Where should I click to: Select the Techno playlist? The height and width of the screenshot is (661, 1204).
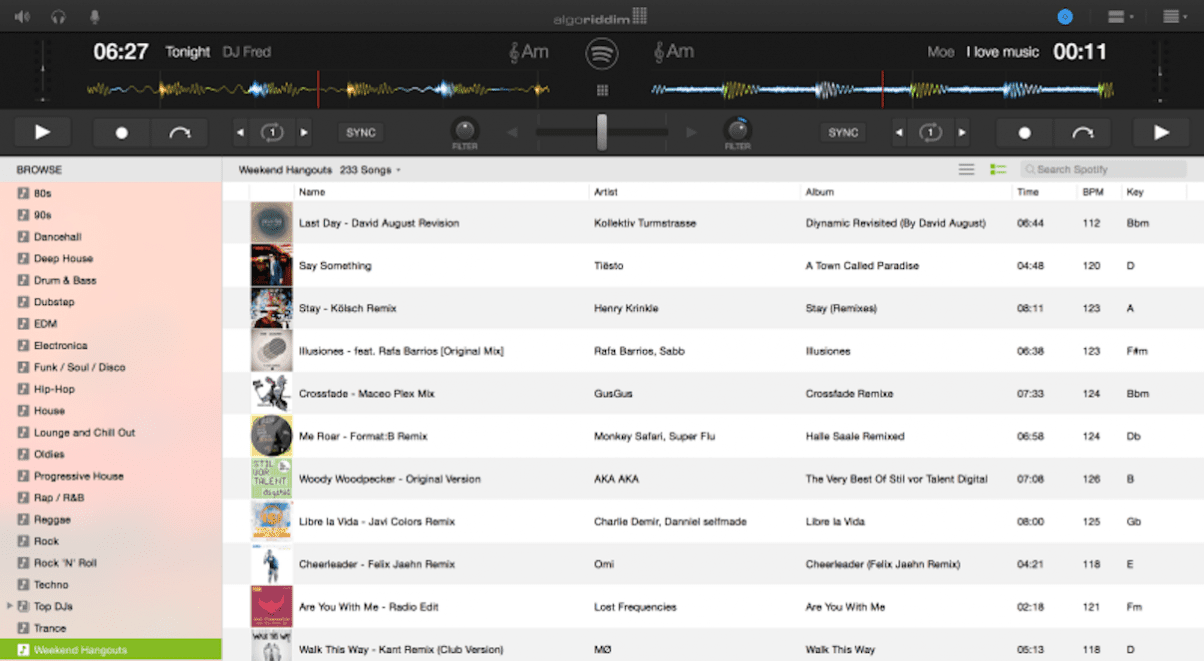(111, 584)
